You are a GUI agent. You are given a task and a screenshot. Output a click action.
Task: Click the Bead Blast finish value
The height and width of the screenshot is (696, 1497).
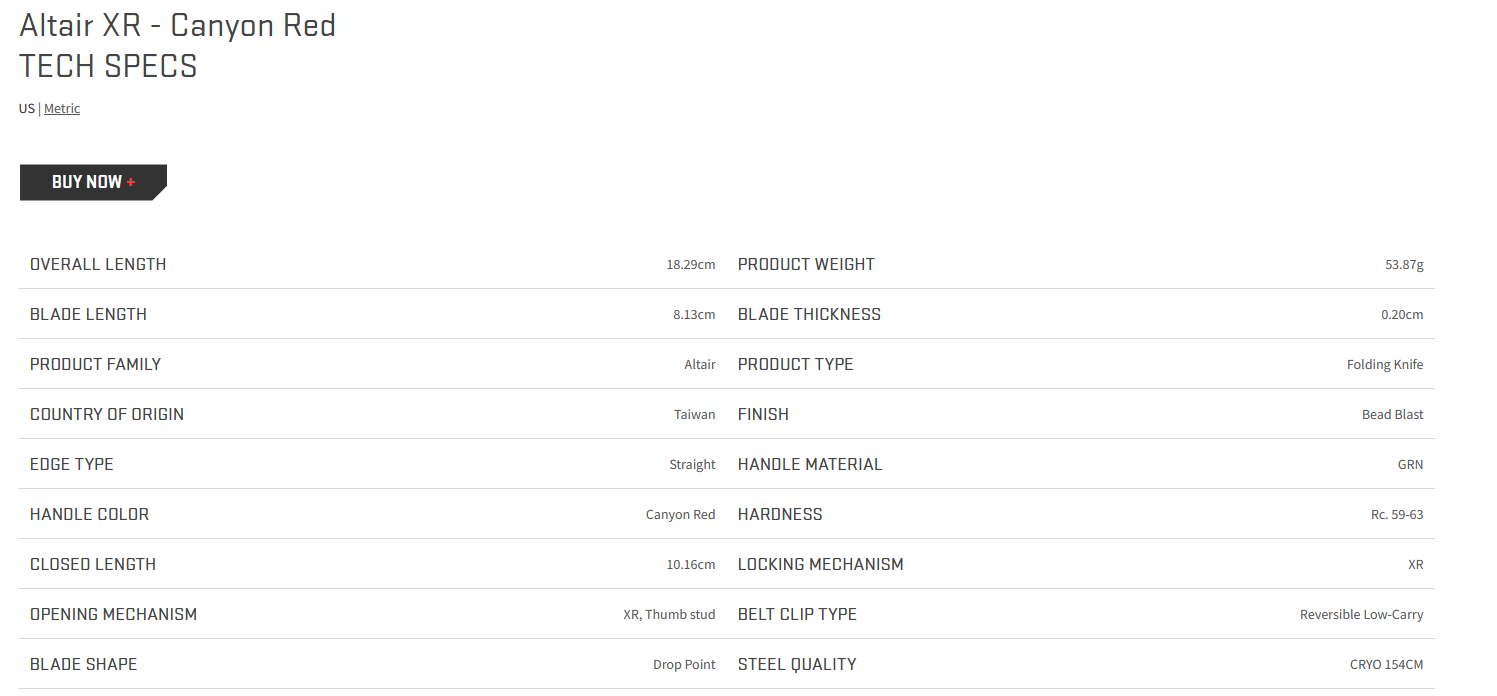(x=1393, y=415)
